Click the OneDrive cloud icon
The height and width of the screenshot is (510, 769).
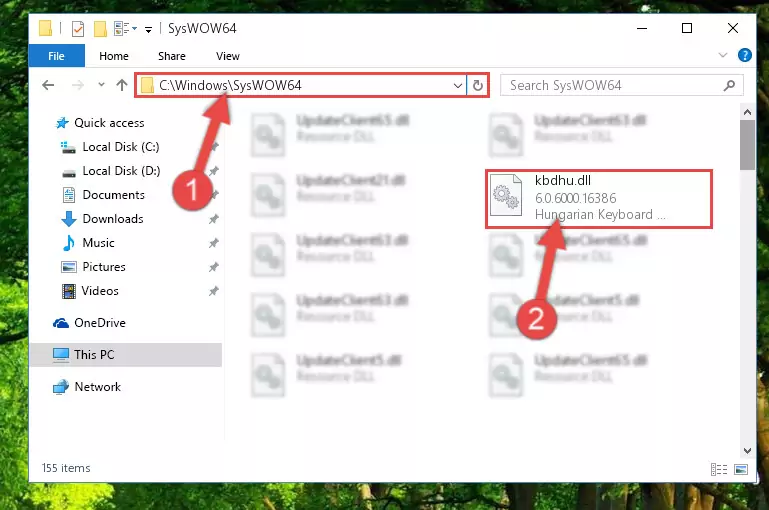60,323
